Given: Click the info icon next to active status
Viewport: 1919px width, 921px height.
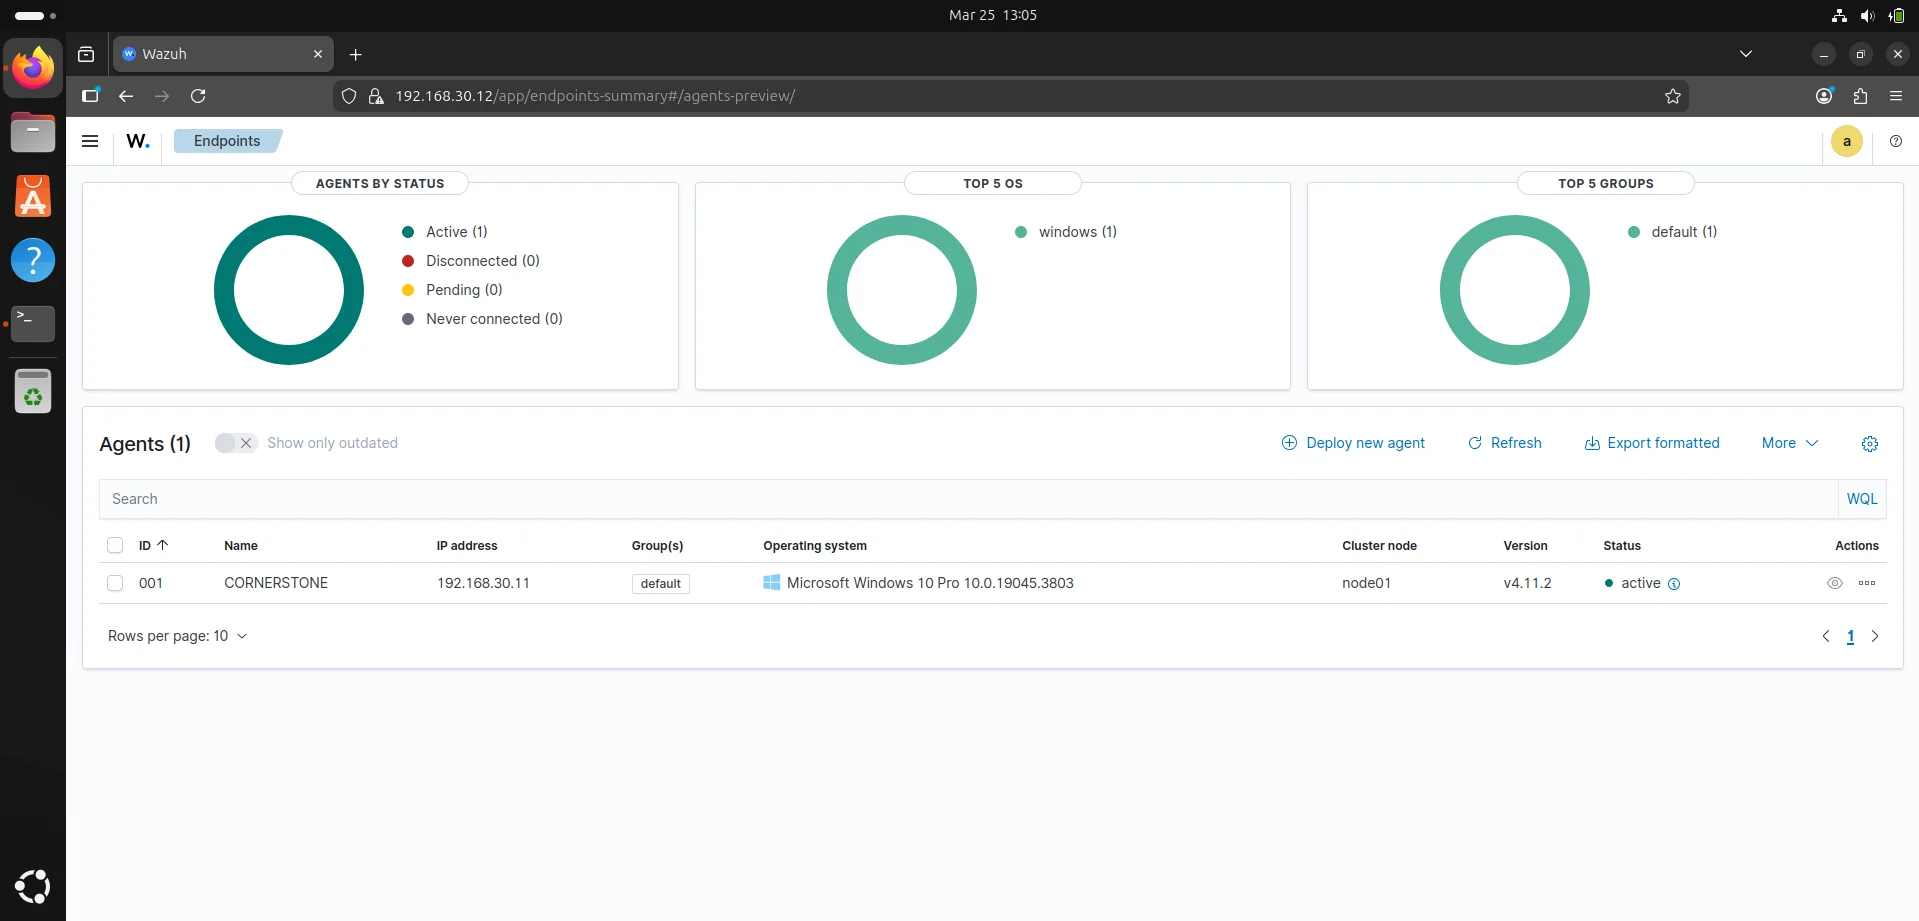Looking at the screenshot, I should [1674, 584].
